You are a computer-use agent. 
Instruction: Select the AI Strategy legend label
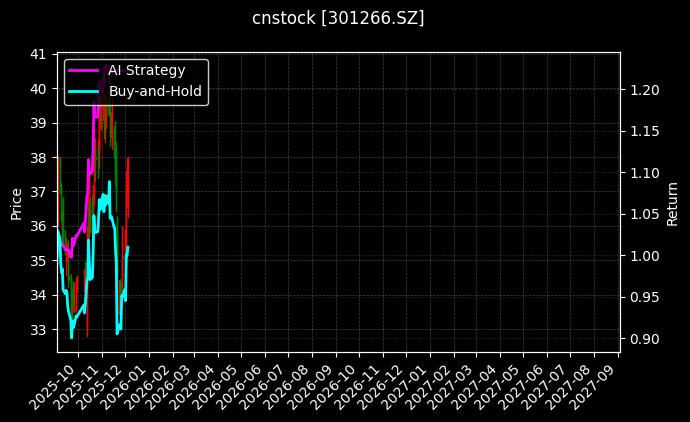point(146,70)
